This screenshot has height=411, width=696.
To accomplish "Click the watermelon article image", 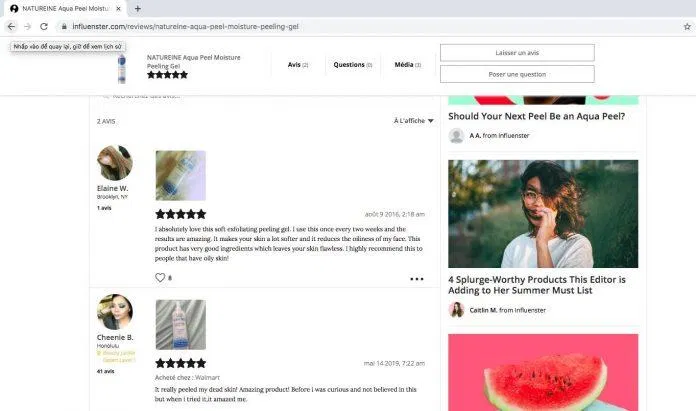I will coord(543,372).
